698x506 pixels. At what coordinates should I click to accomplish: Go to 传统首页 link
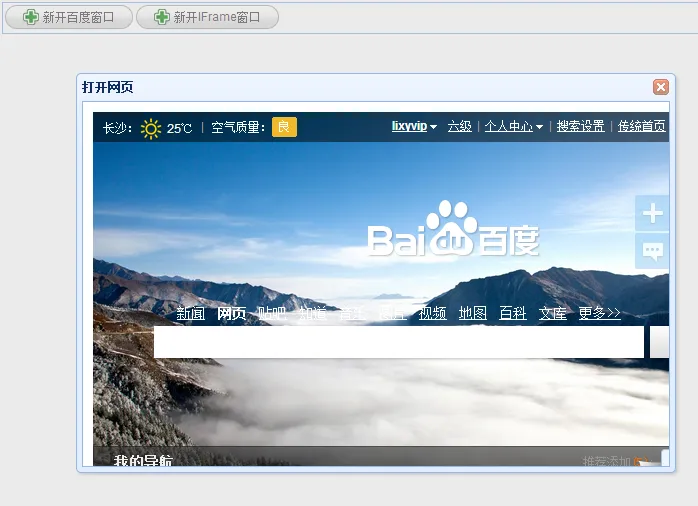point(641,126)
